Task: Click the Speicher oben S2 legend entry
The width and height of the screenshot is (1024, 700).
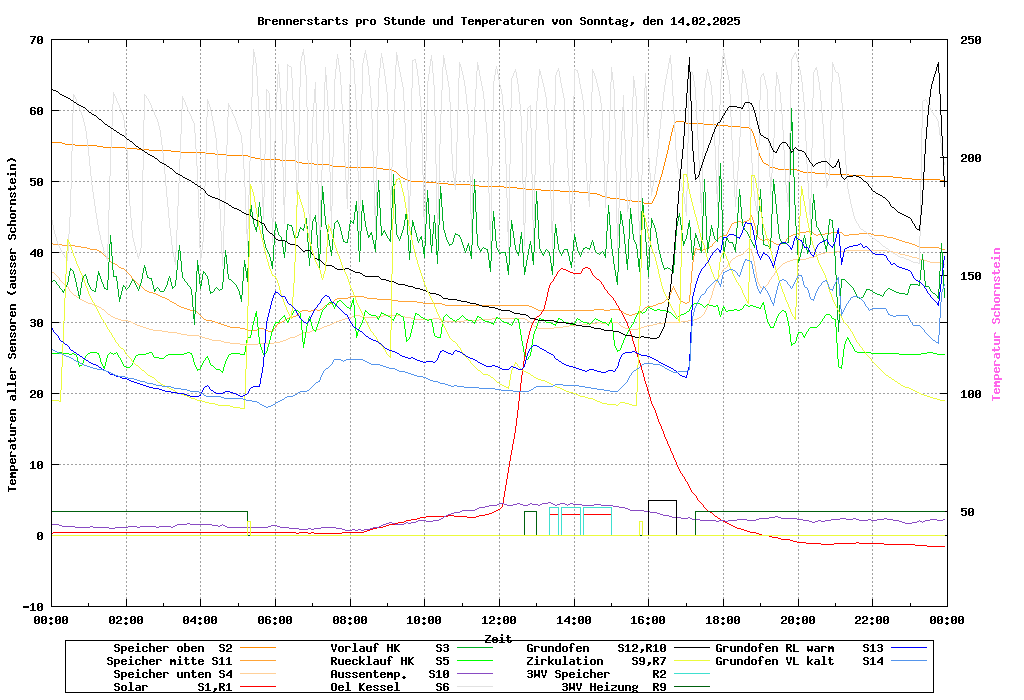Action: [x=172, y=648]
